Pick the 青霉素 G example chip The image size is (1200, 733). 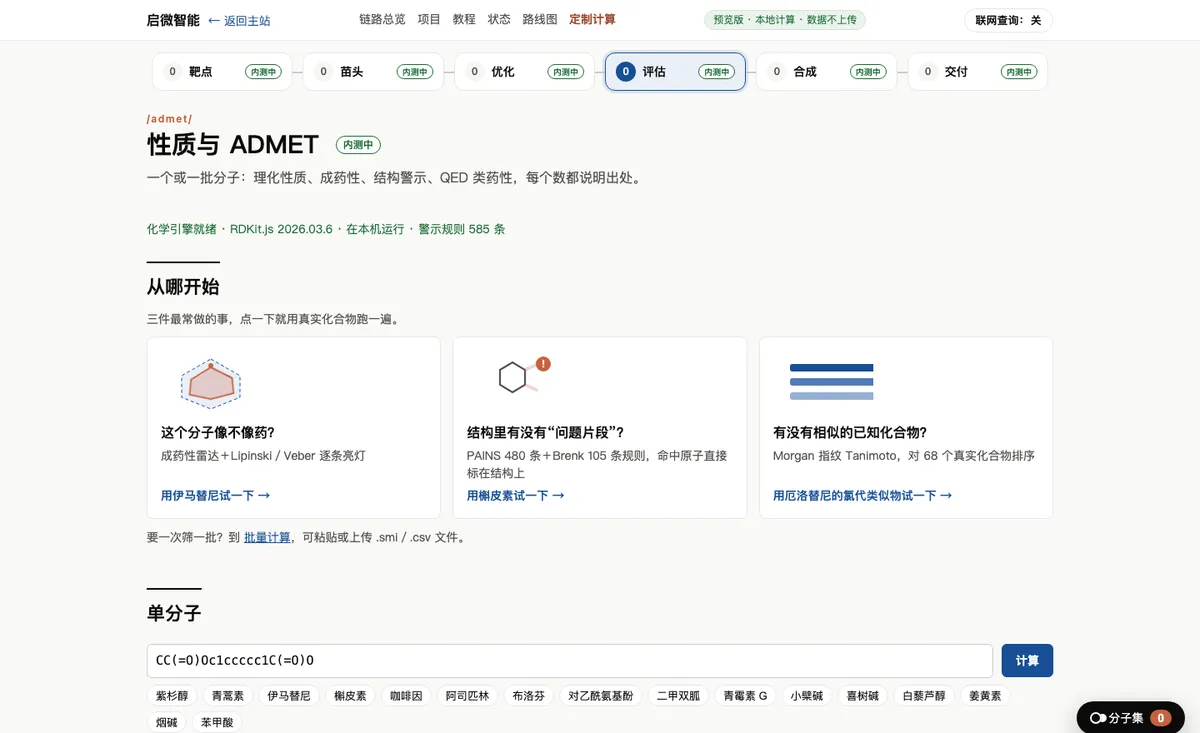coord(746,696)
